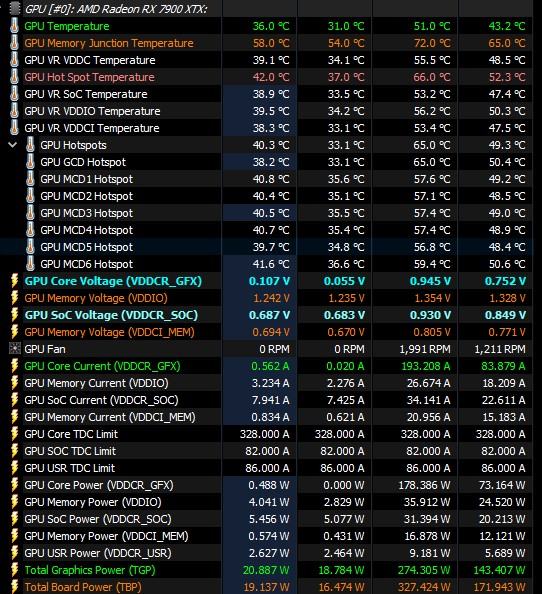Click the 66.0 °C hot spot maximum value
The image size is (542, 594).
coord(432,77)
